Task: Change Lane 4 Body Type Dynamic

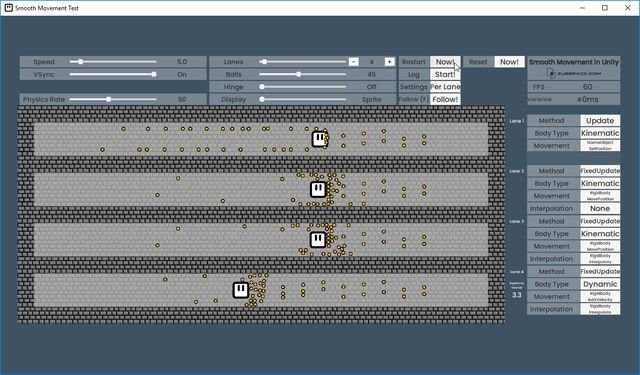Action: [600, 284]
